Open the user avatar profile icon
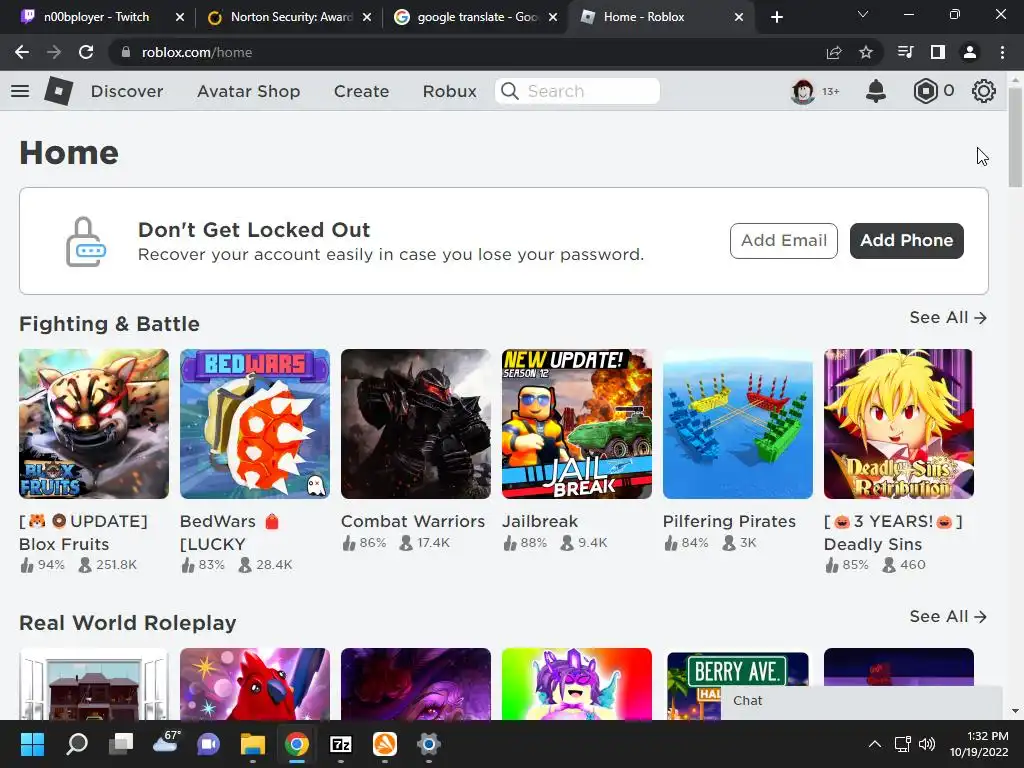This screenshot has height=768, width=1024. pos(803,91)
